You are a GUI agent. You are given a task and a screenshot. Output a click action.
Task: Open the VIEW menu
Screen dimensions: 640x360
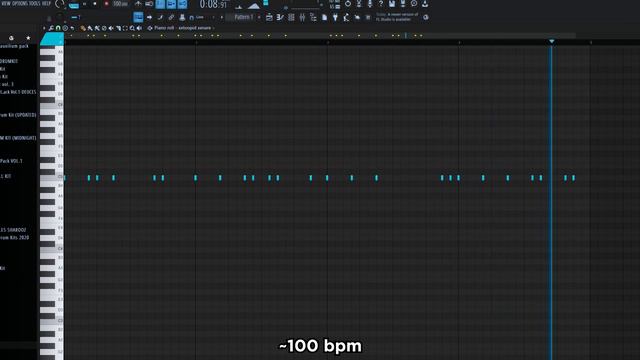[x=6, y=4]
